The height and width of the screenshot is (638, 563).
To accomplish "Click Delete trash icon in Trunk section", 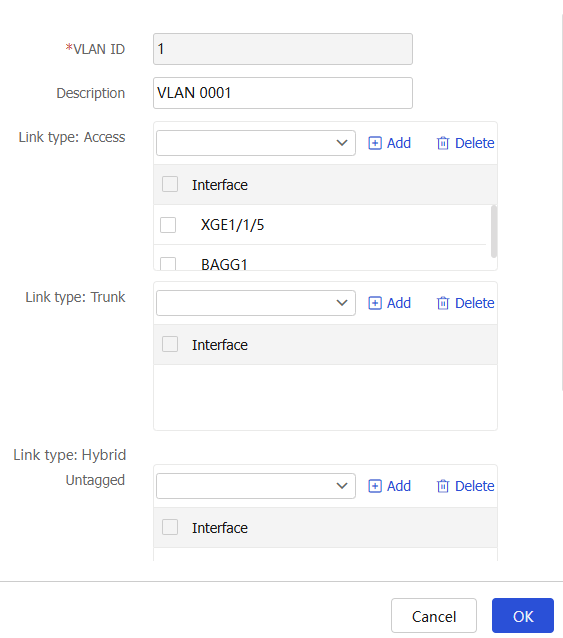I will click(443, 303).
